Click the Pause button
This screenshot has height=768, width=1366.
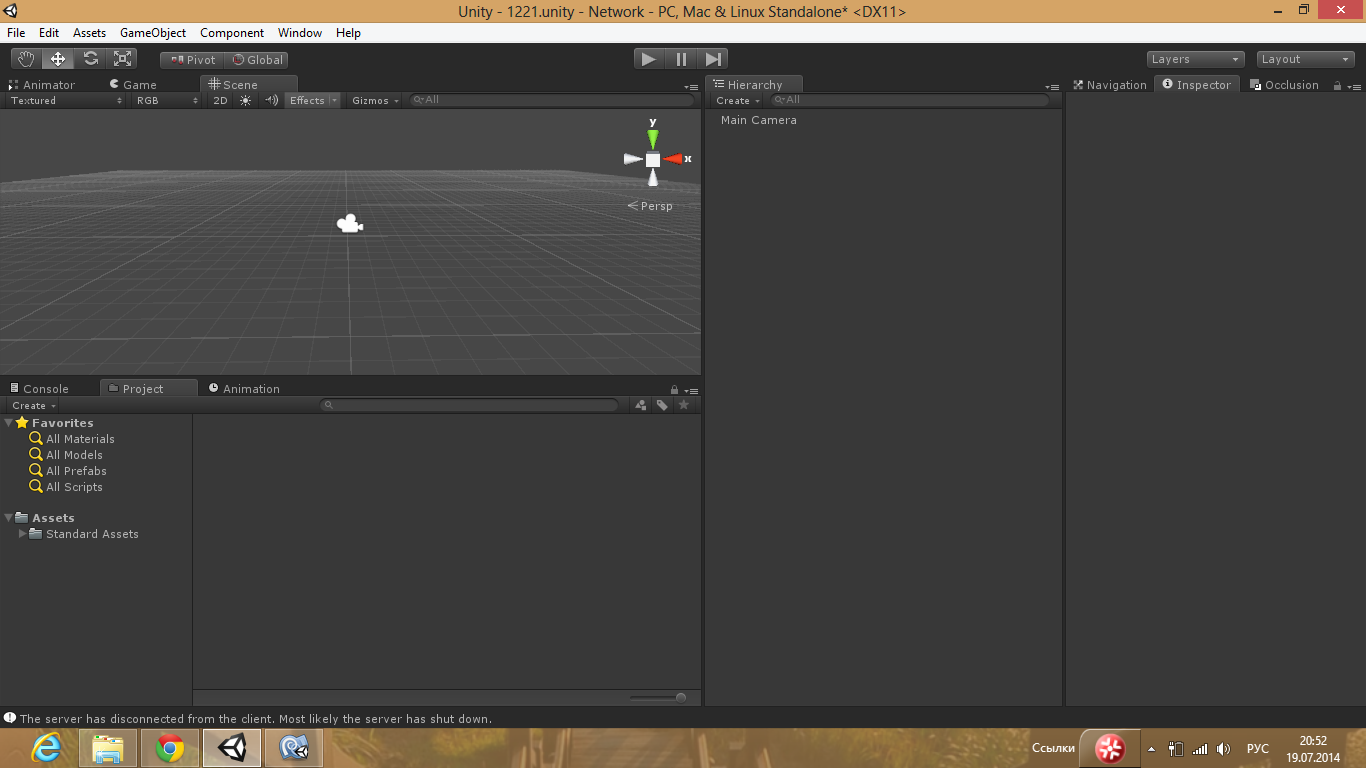point(681,59)
